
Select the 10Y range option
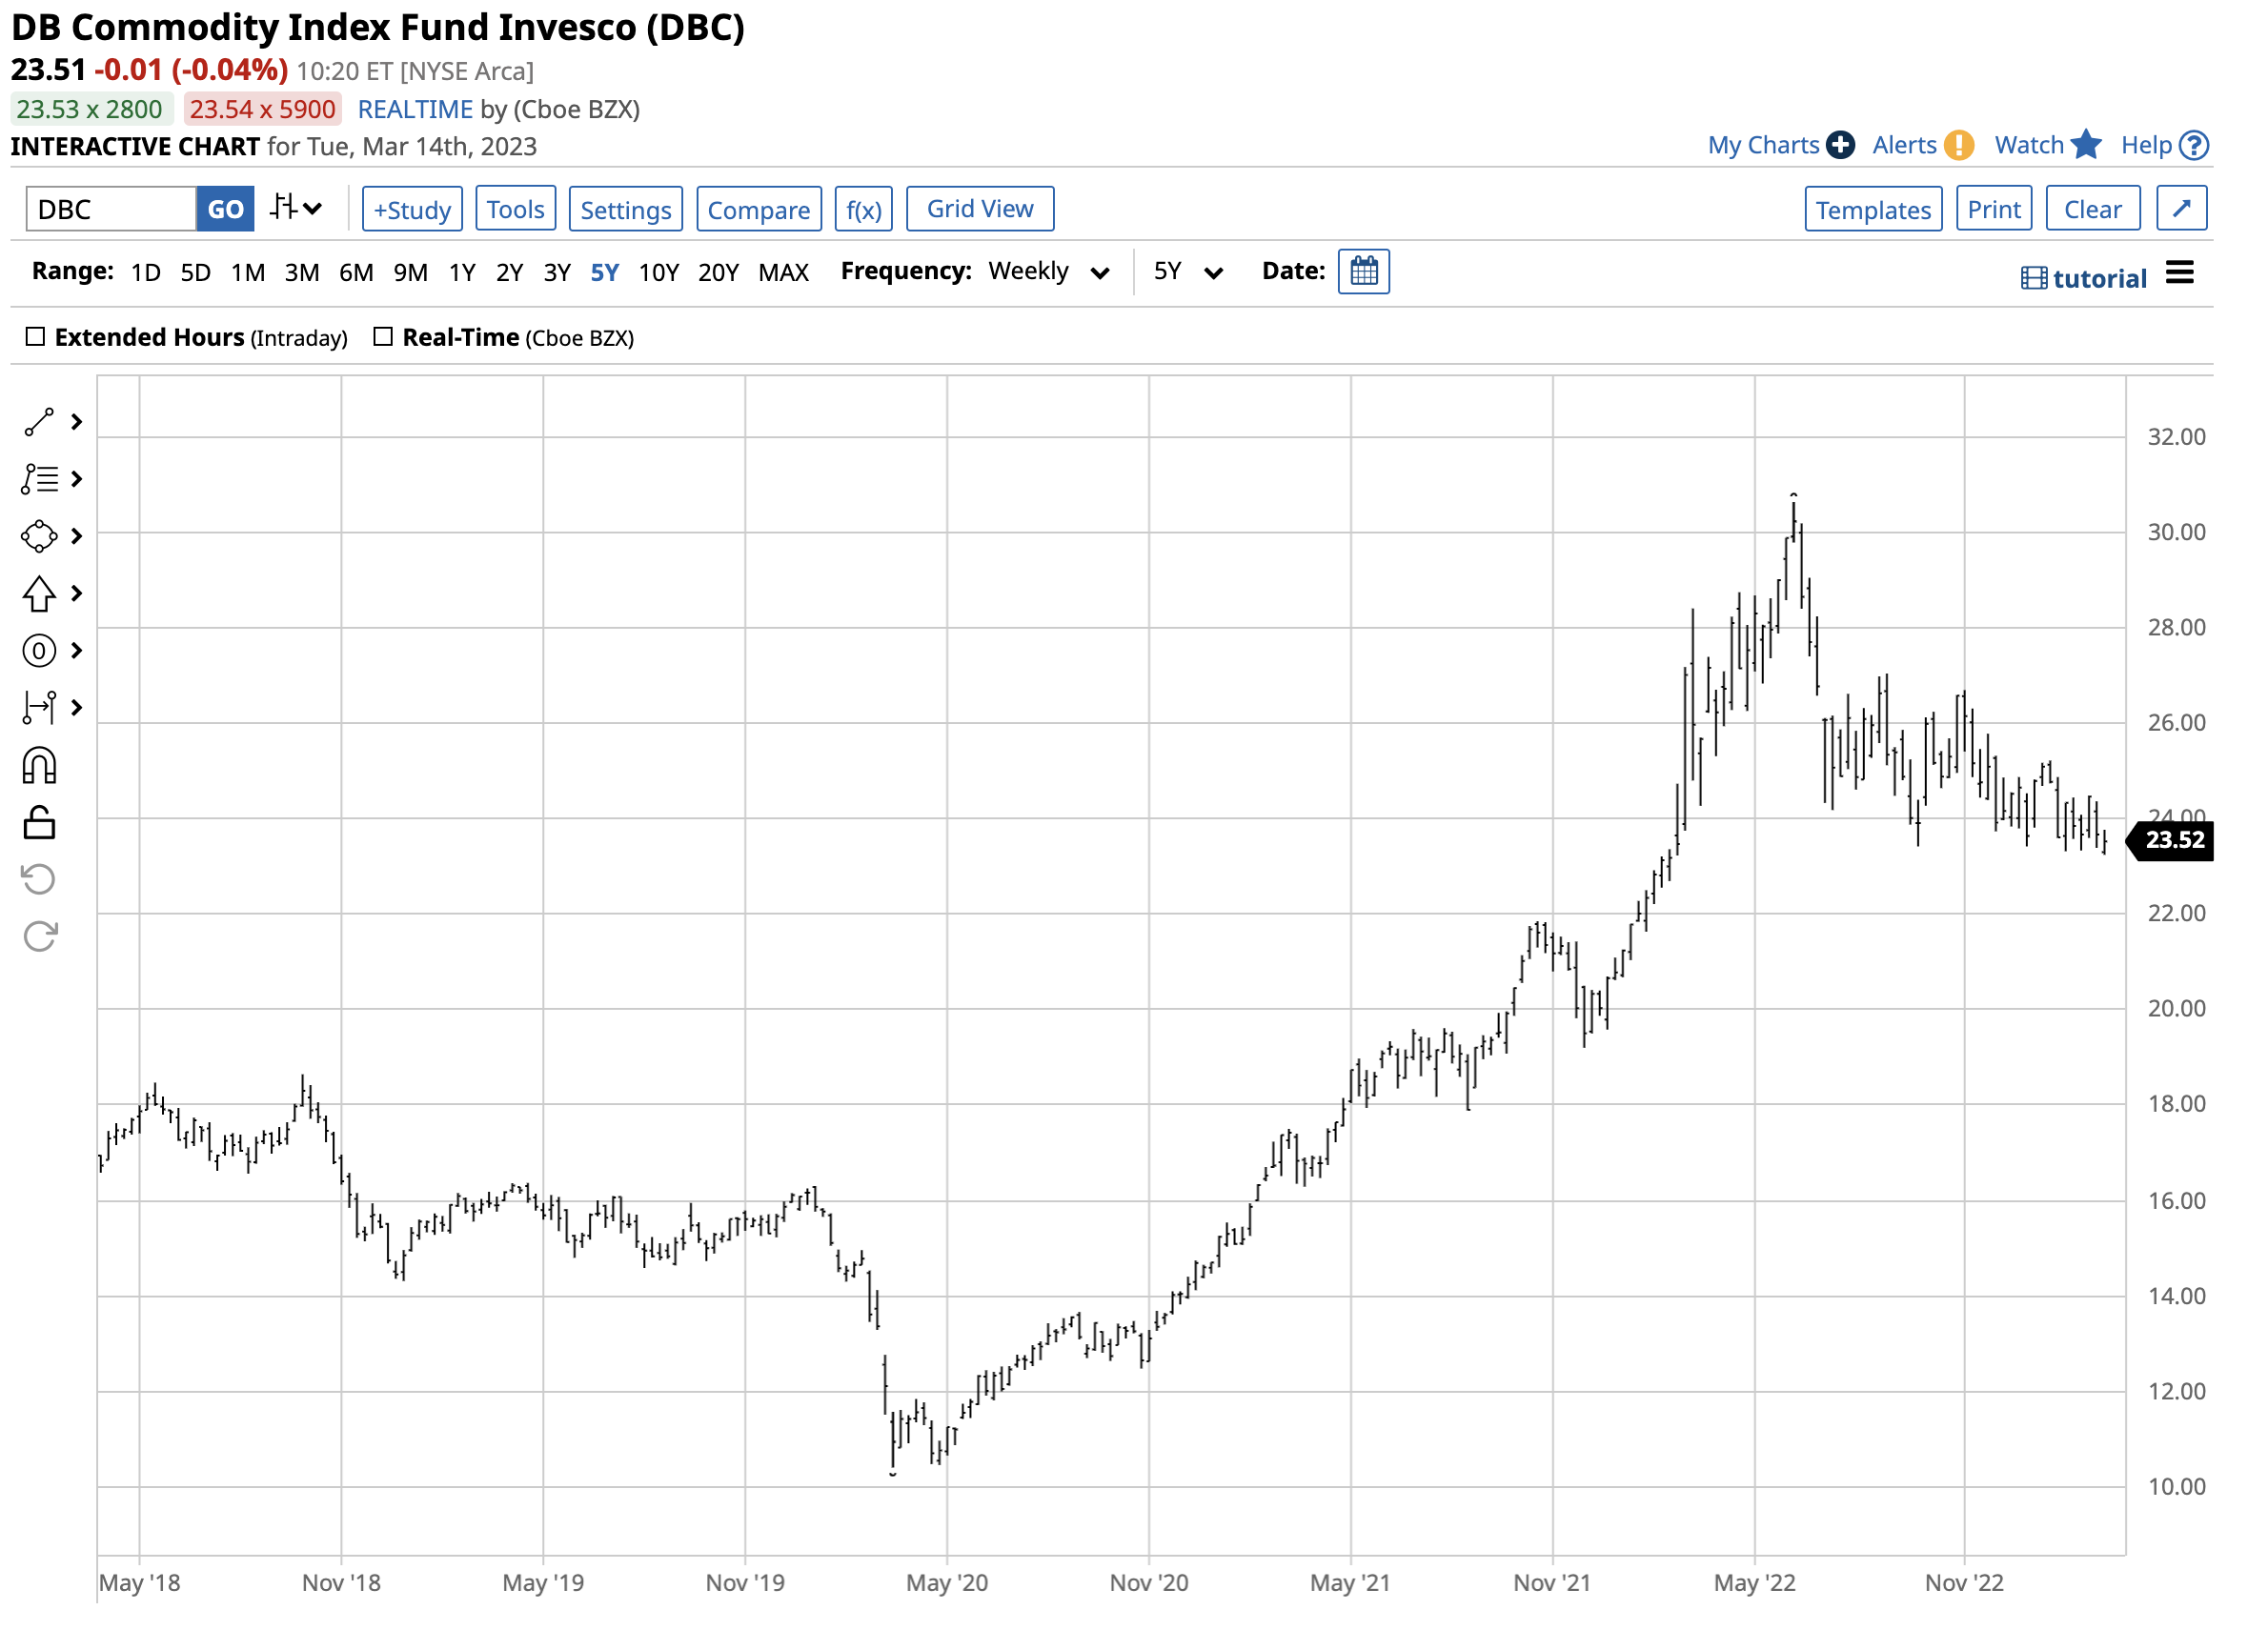[x=659, y=272]
